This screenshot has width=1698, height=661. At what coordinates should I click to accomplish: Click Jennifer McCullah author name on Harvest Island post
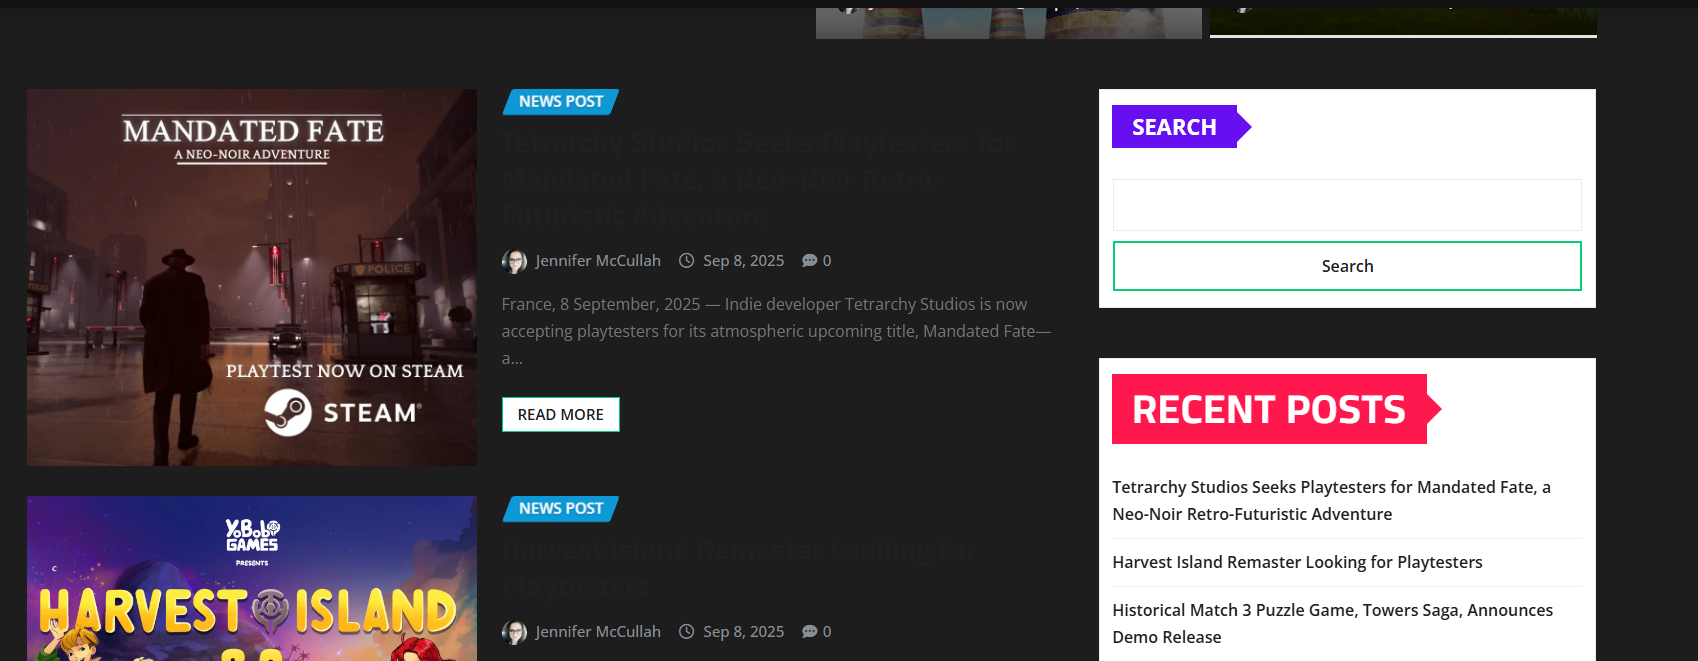598,632
